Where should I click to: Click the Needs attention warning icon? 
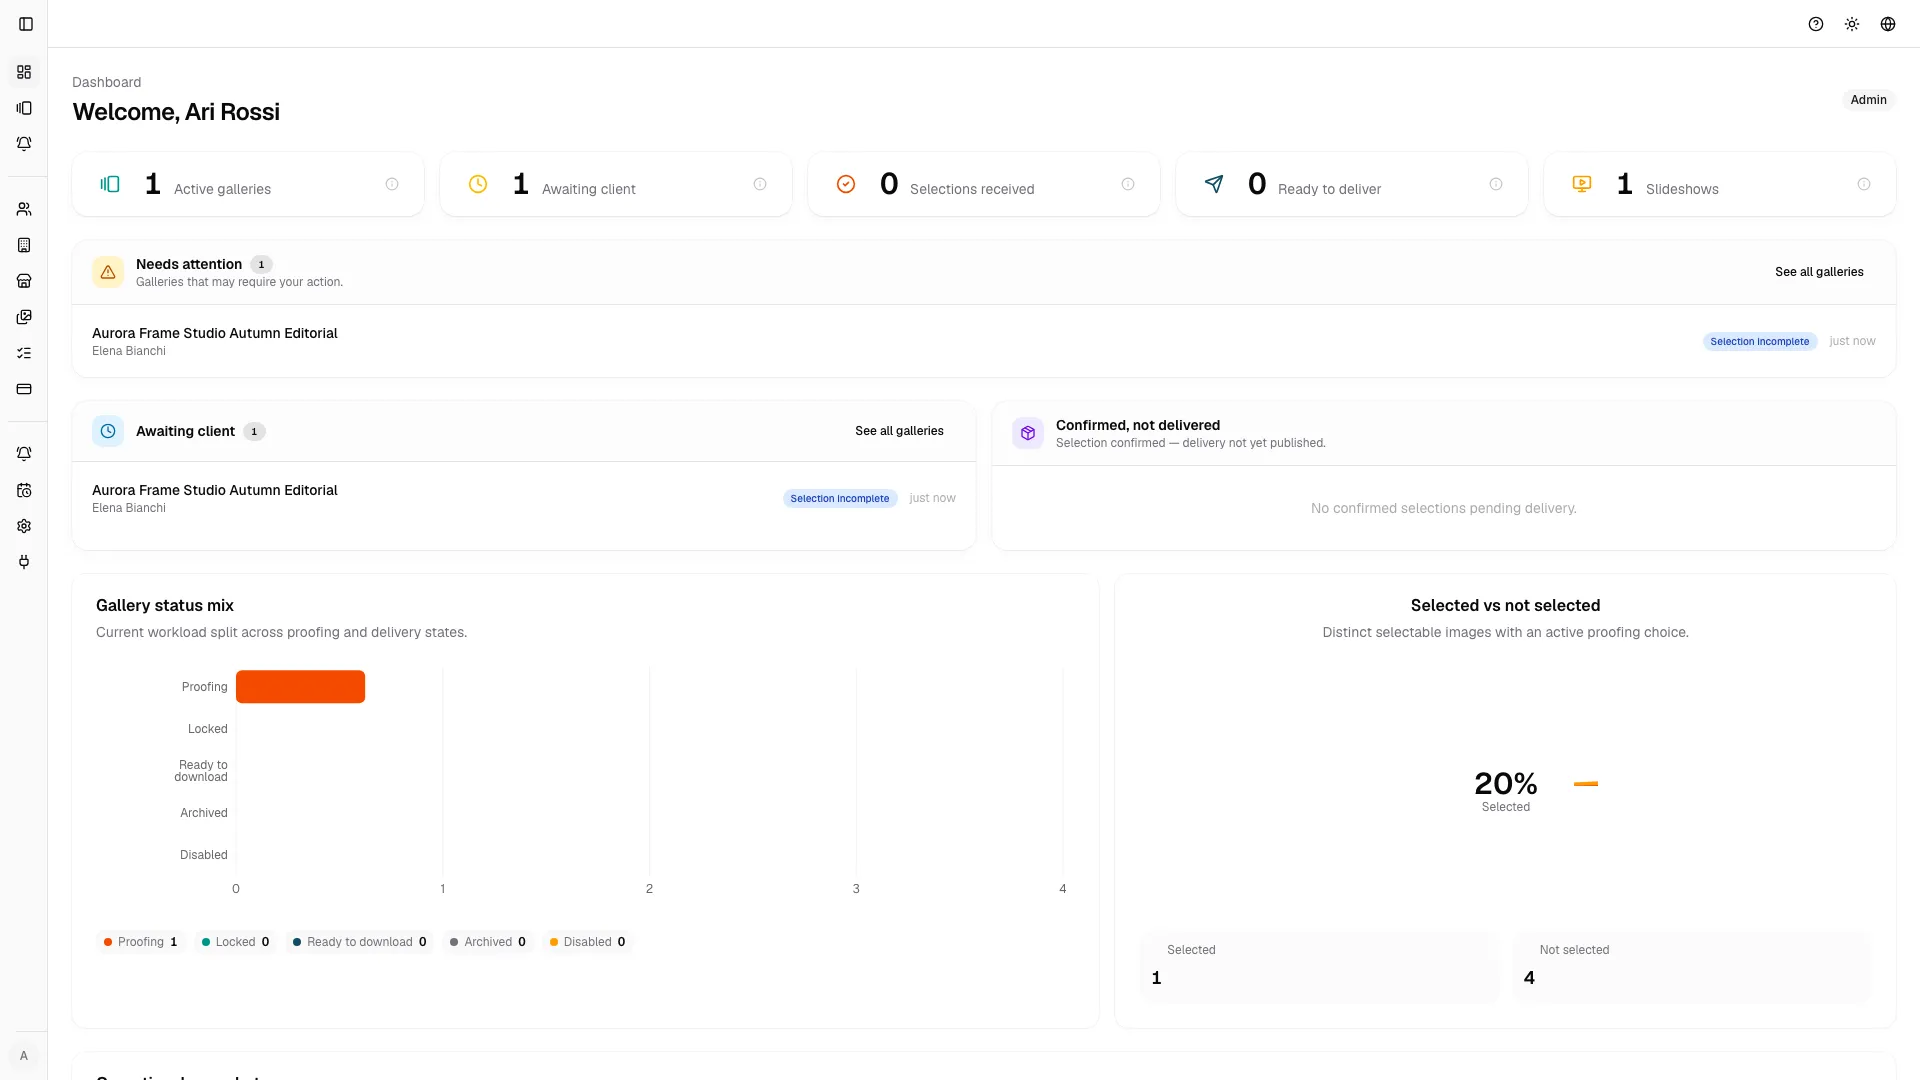(x=108, y=272)
